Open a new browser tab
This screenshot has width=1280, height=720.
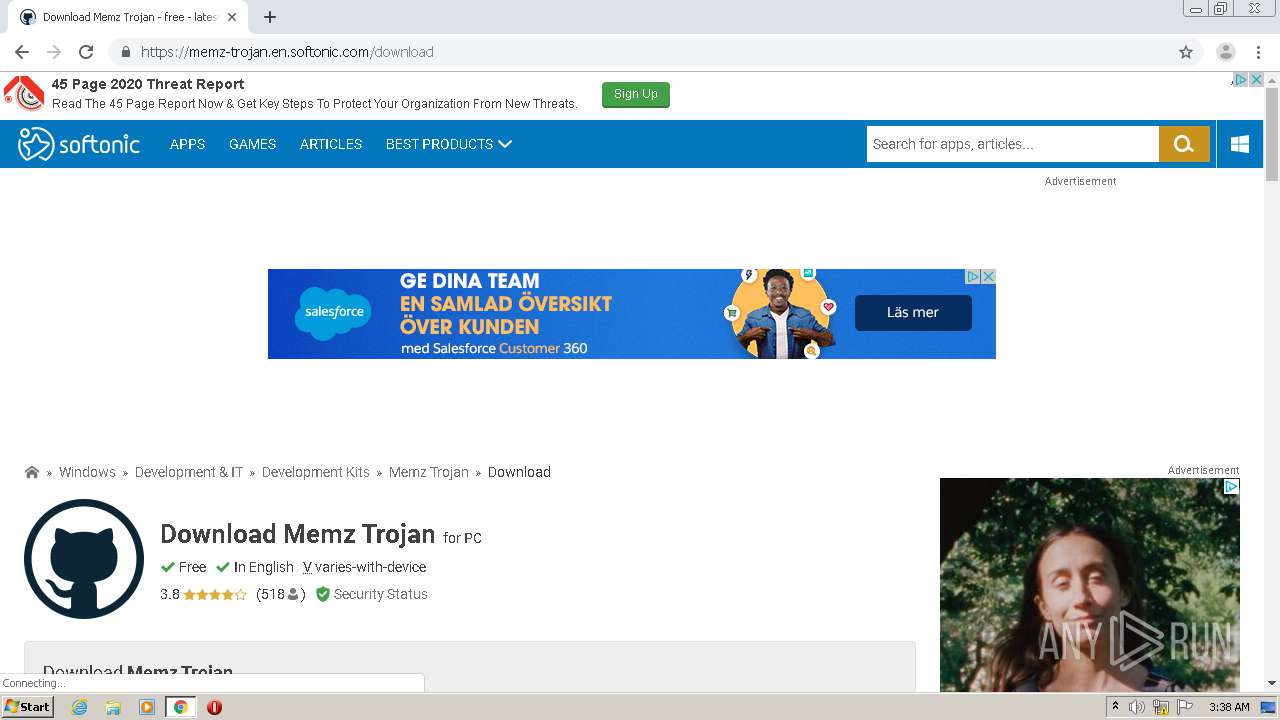click(270, 17)
